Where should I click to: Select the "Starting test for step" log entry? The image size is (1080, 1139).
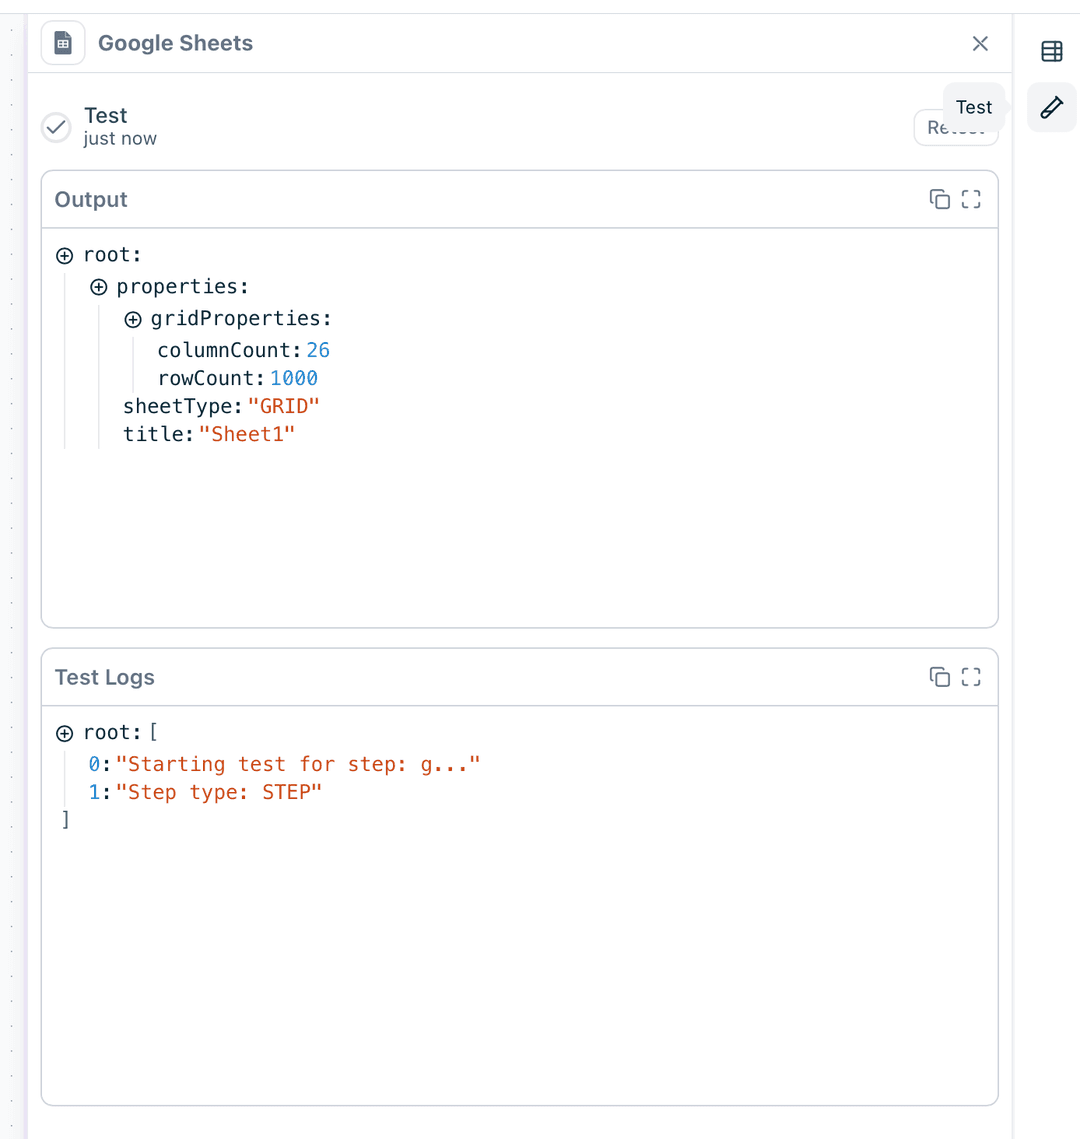tap(297, 764)
